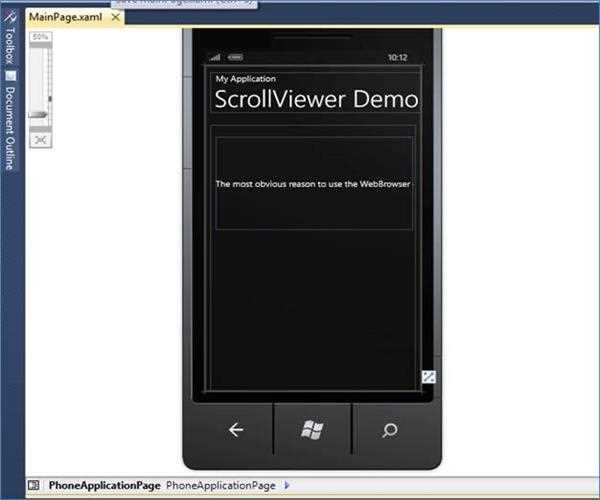The width and height of the screenshot is (600, 500).
Task: Expand the breadcrumb arrow after PhoneApplicationPage
Action: tap(287, 485)
